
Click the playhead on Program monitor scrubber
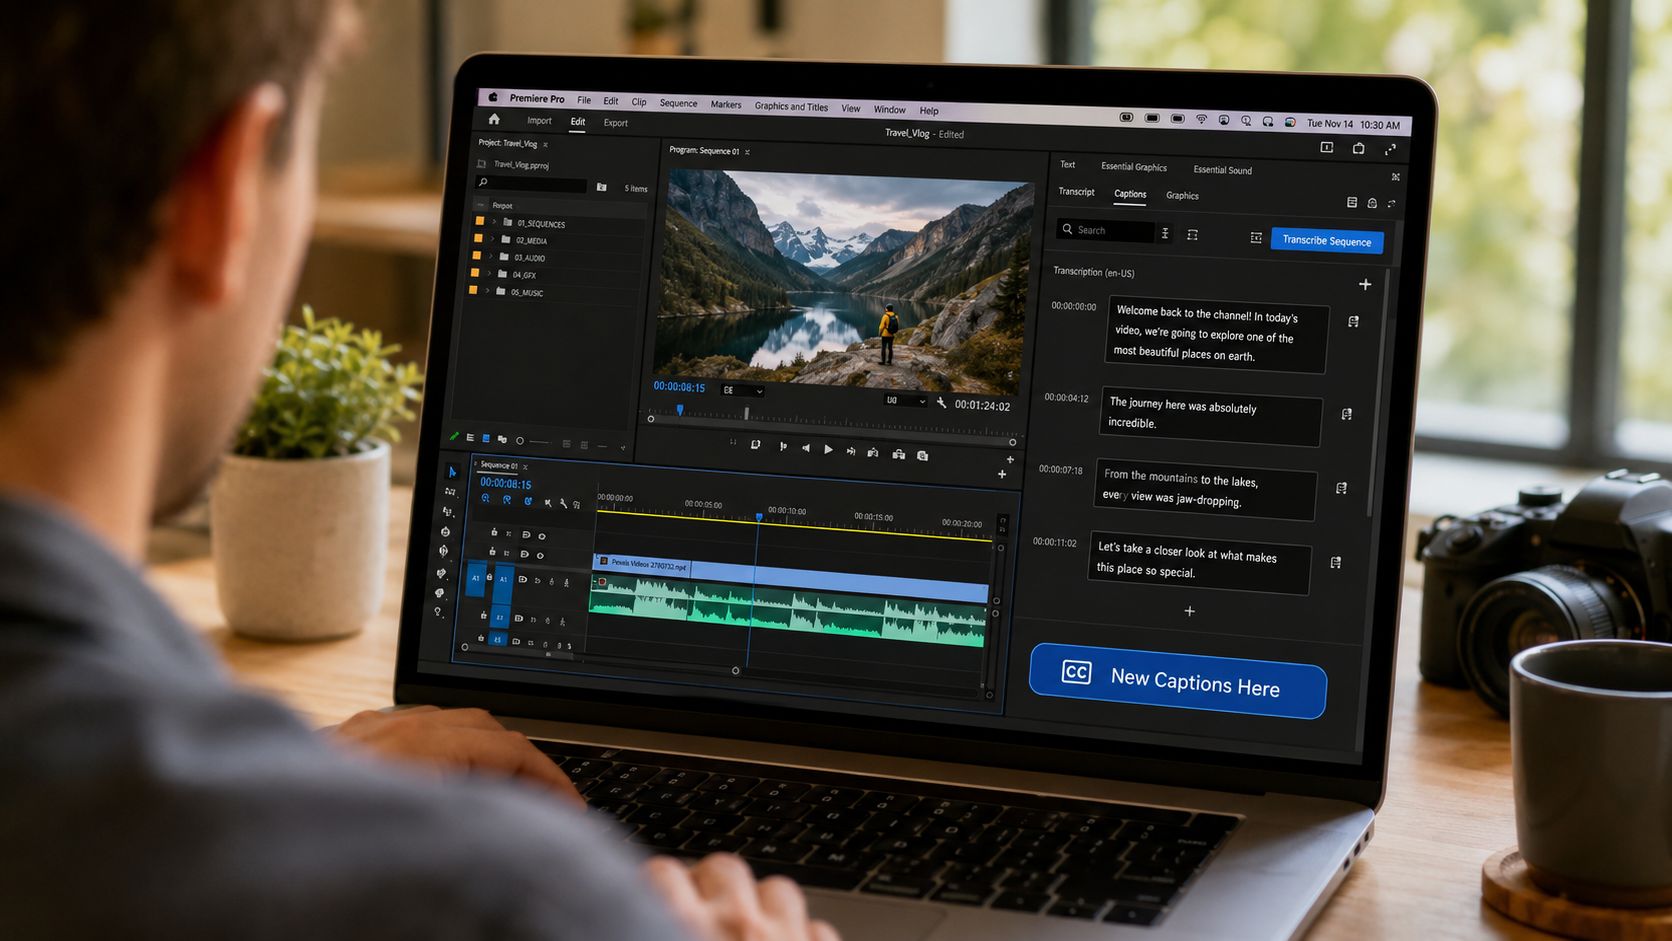click(680, 410)
